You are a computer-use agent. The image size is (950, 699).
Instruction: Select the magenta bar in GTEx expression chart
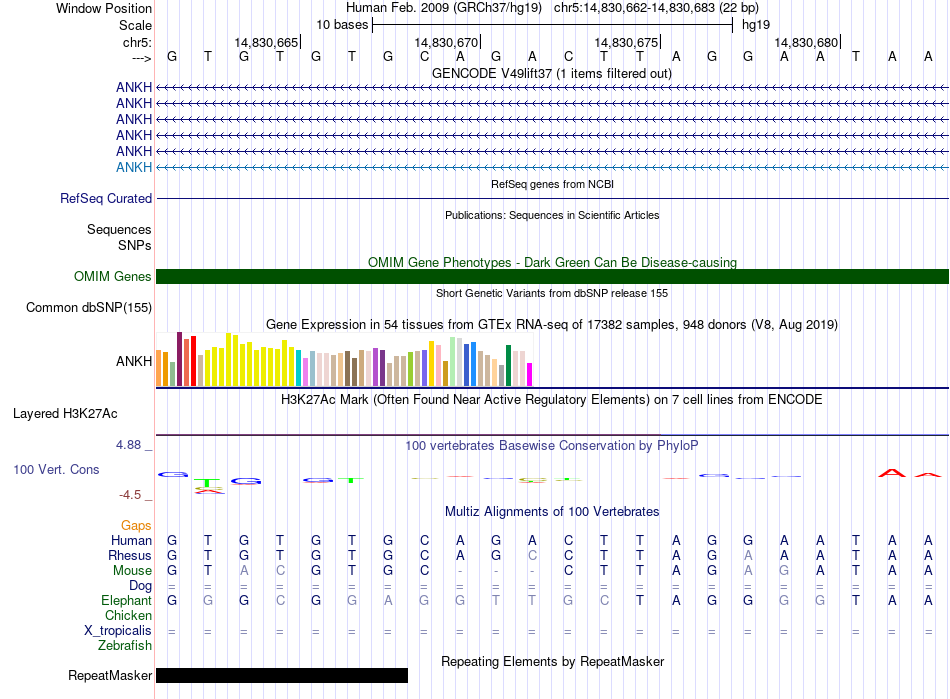[530, 374]
